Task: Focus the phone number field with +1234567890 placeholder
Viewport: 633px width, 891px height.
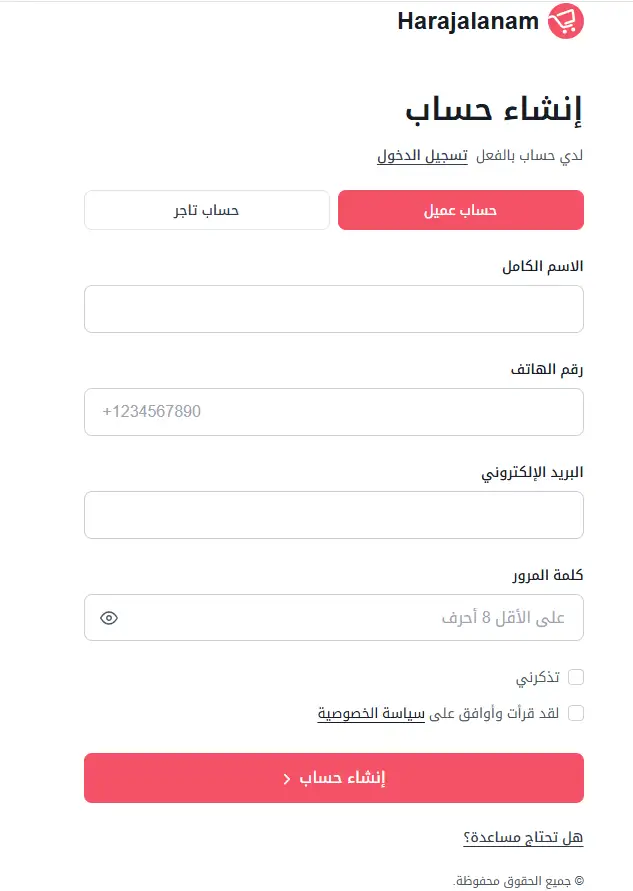Action: click(334, 412)
